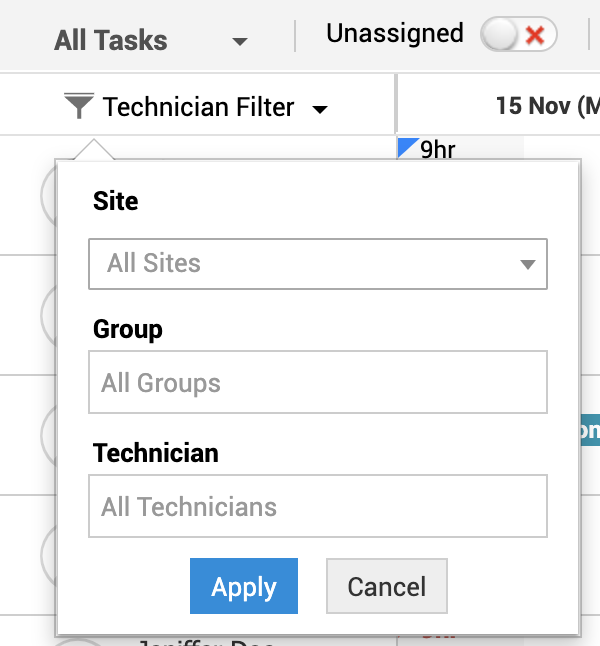The width and height of the screenshot is (600, 646).
Task: Toggle the Unassigned switch
Action: (x=517, y=35)
